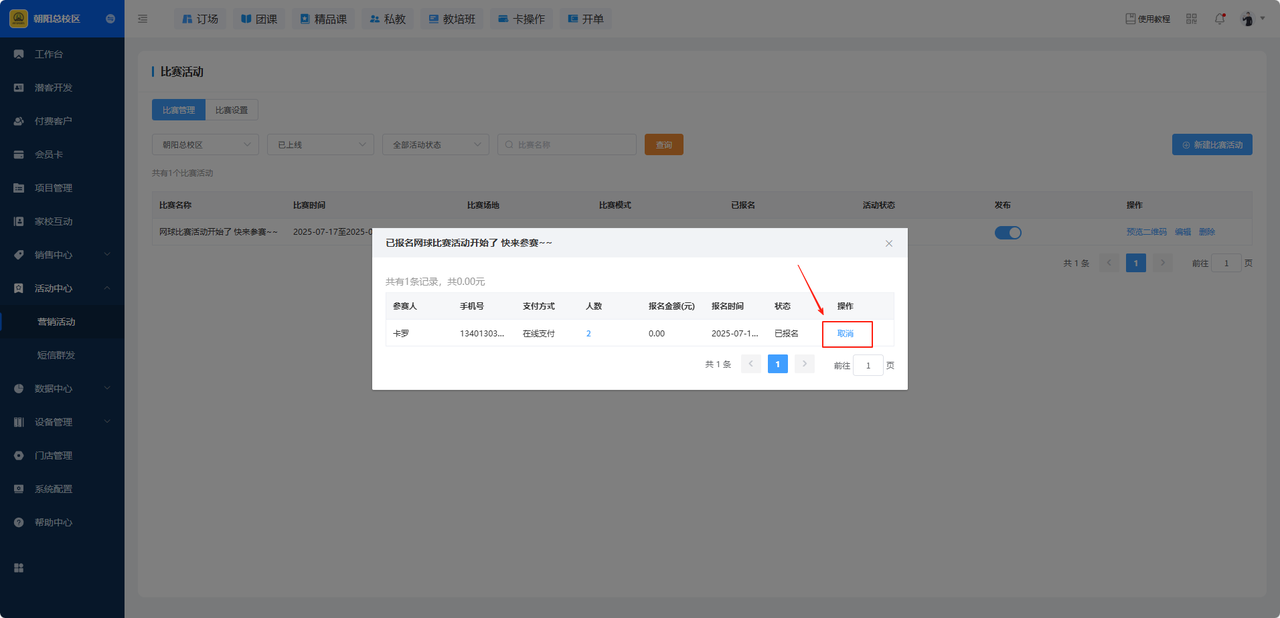Click the apps grid icon at sidebar bottom

point(19,568)
